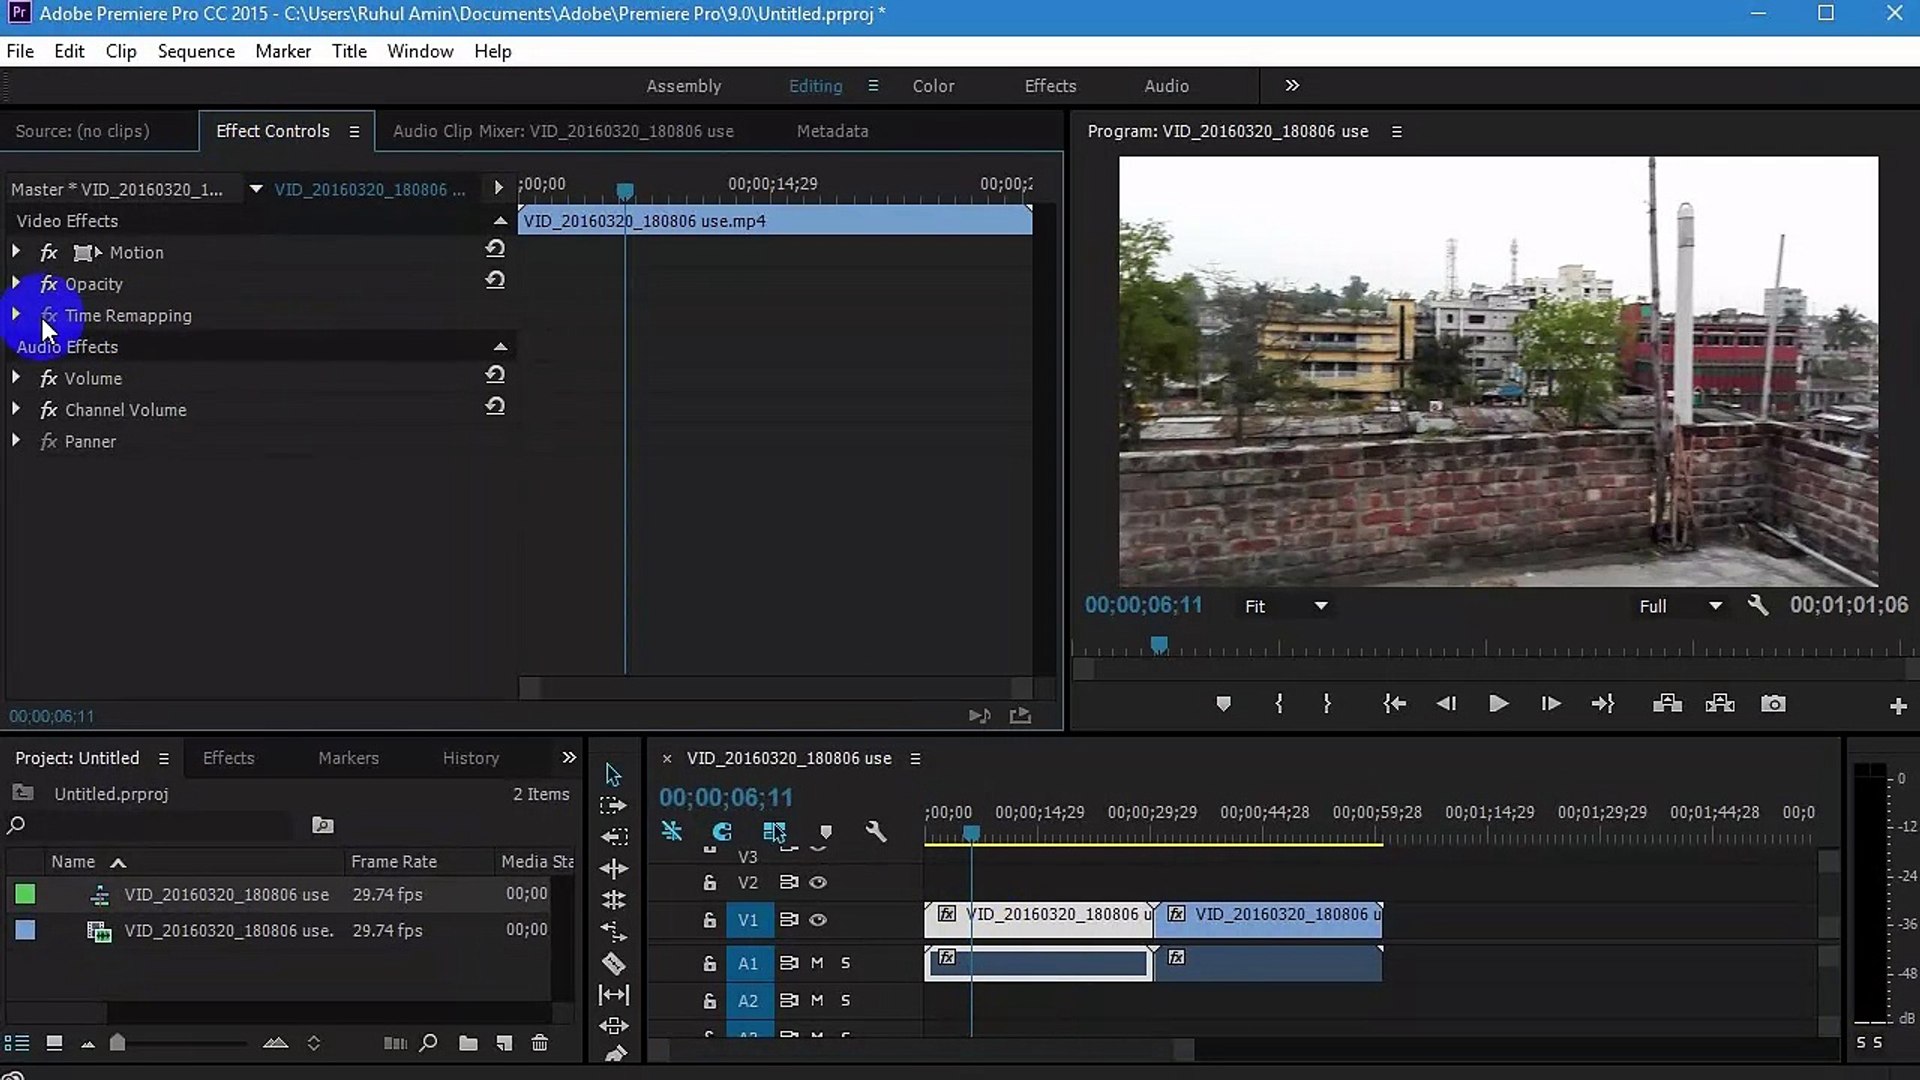Click the Add Marker button in the program monitor

[1223, 704]
